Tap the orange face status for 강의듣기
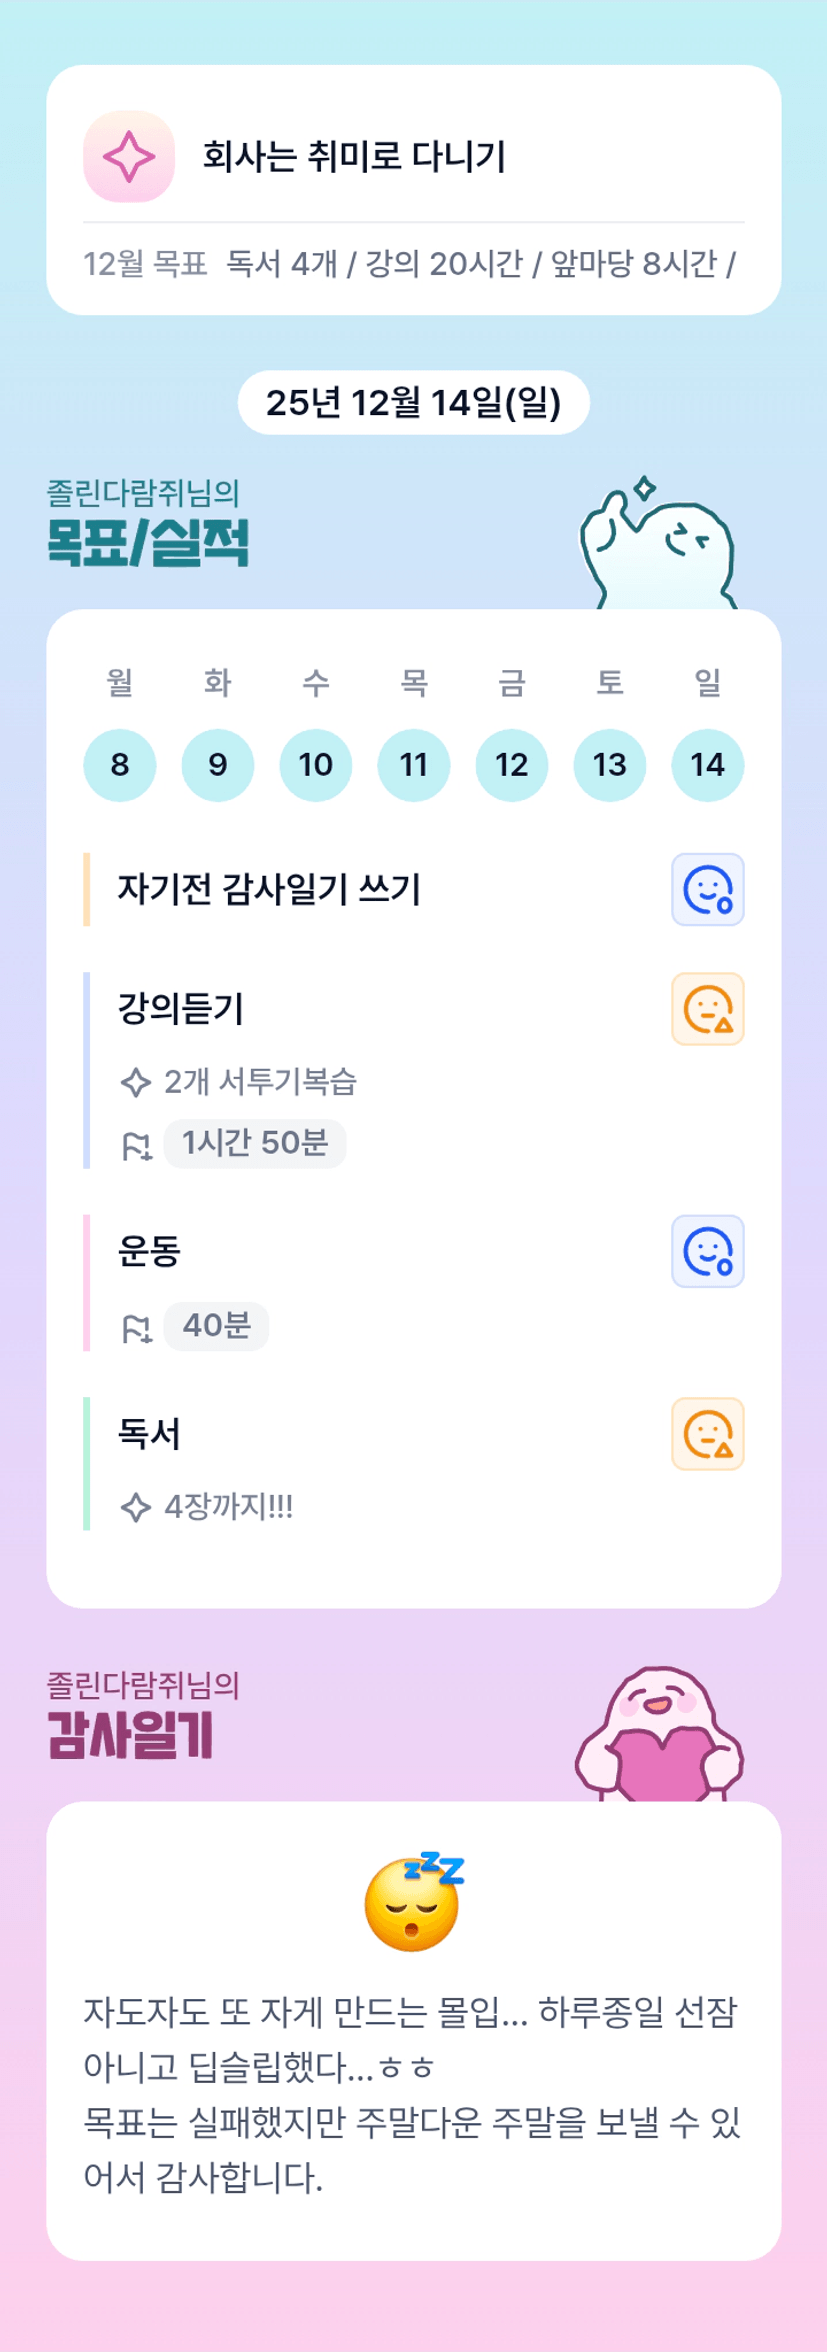 [x=707, y=1009]
